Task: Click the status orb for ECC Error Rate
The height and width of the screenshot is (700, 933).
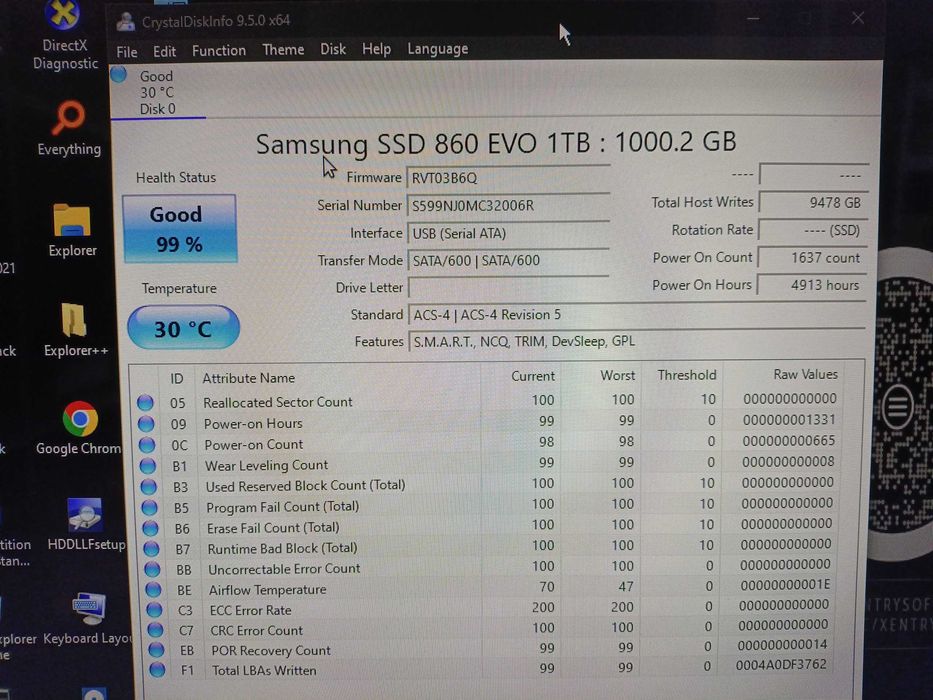Action: pos(154,610)
